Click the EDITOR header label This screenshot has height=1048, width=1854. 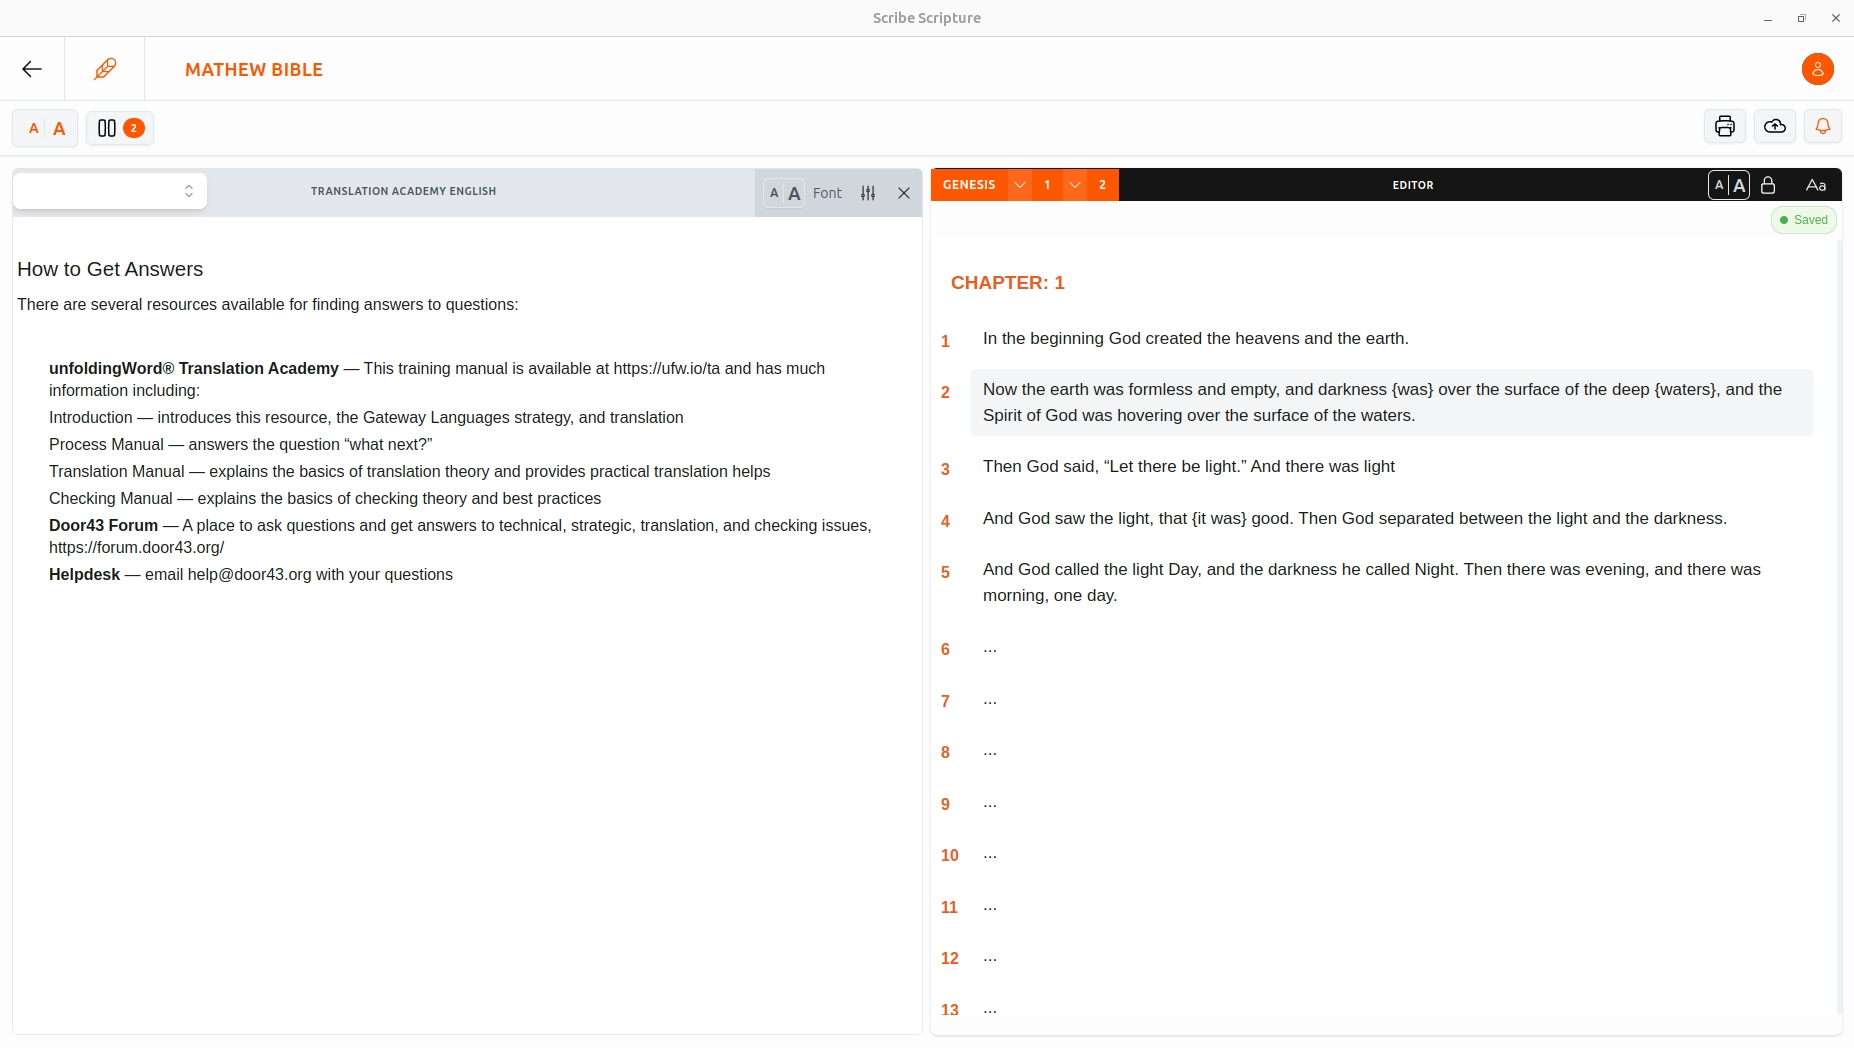point(1413,184)
